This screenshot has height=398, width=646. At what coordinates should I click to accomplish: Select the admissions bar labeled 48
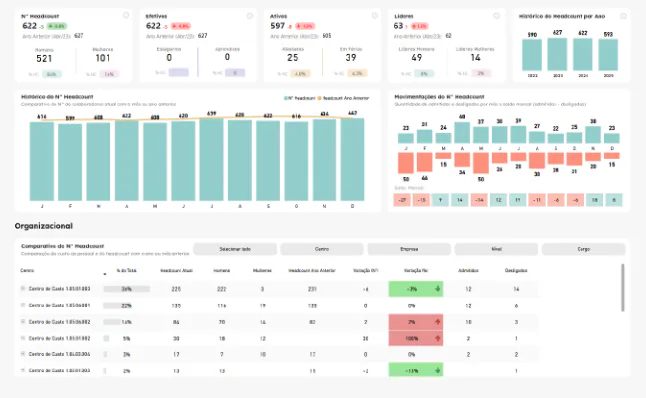(462, 133)
